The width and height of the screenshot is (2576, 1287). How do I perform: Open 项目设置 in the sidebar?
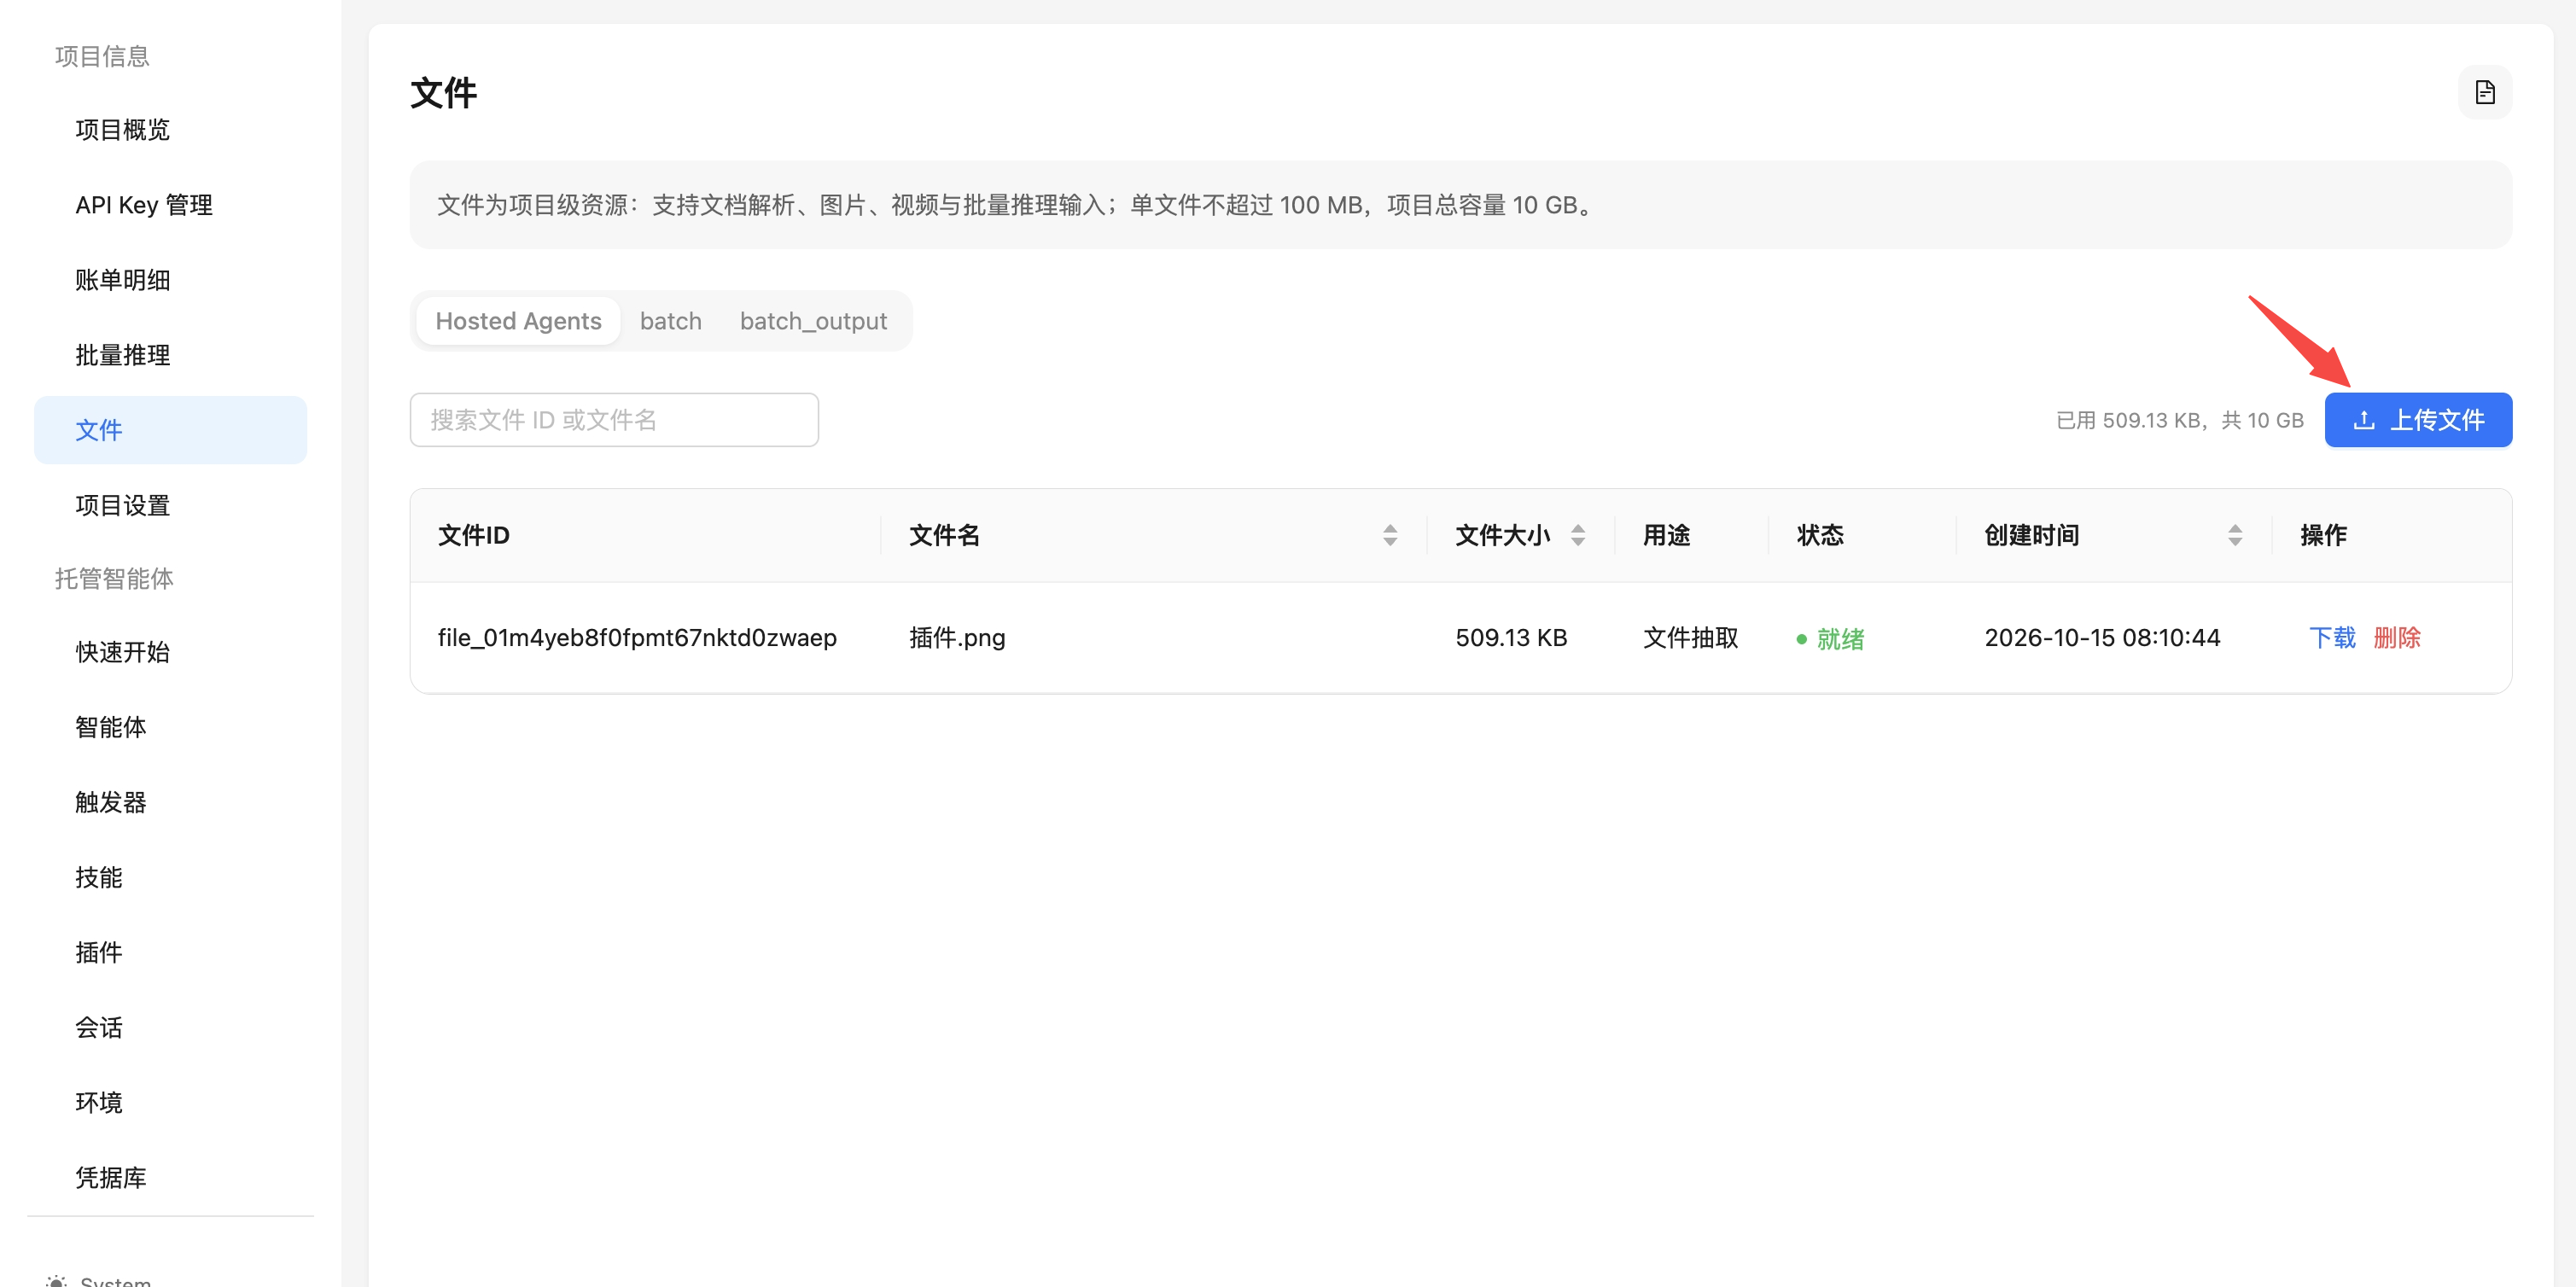[x=170, y=505]
